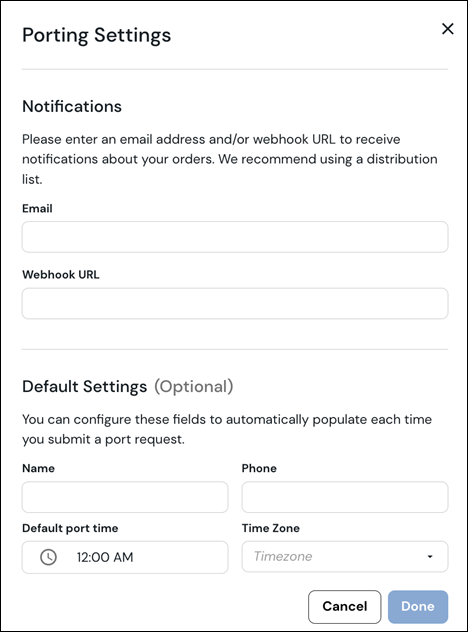Click the Timezone dropdown caret arrow
468x632 pixels.
point(430,557)
